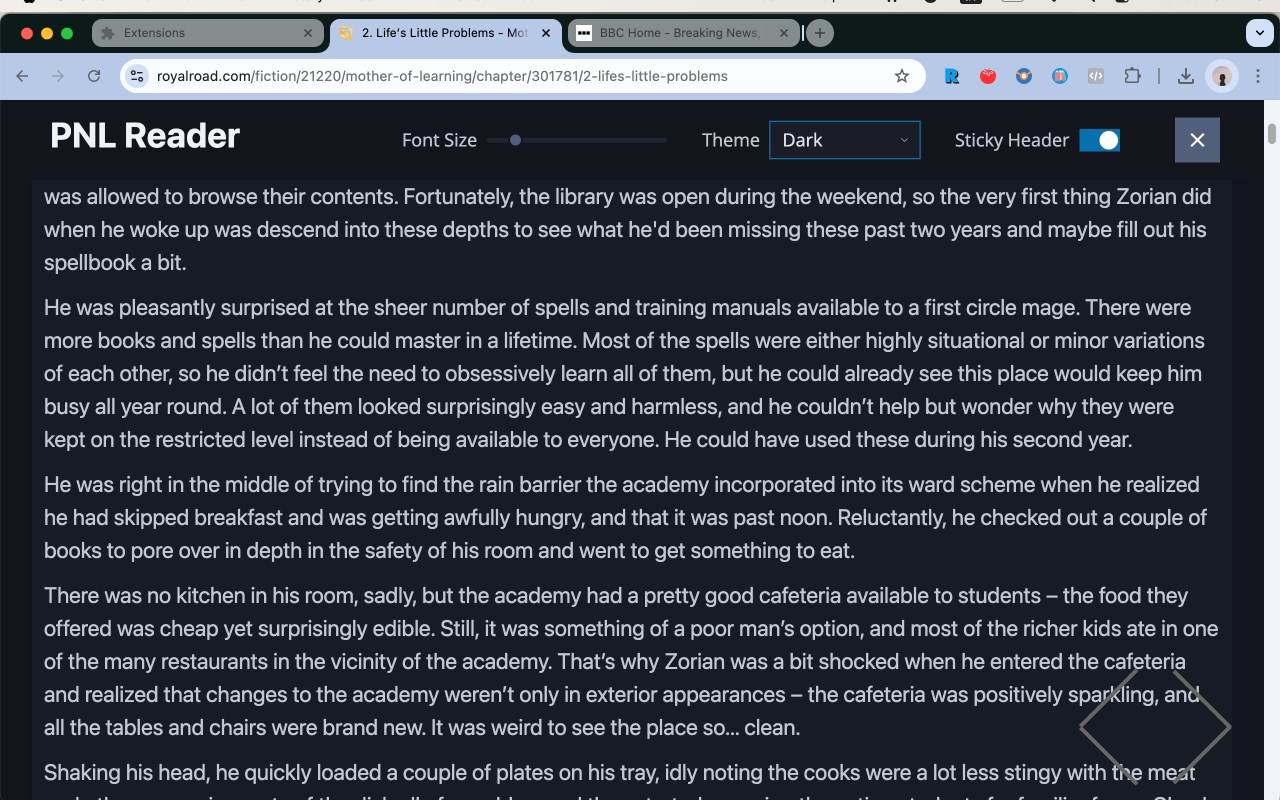
Task: Open the blue R extension
Action: (952, 76)
